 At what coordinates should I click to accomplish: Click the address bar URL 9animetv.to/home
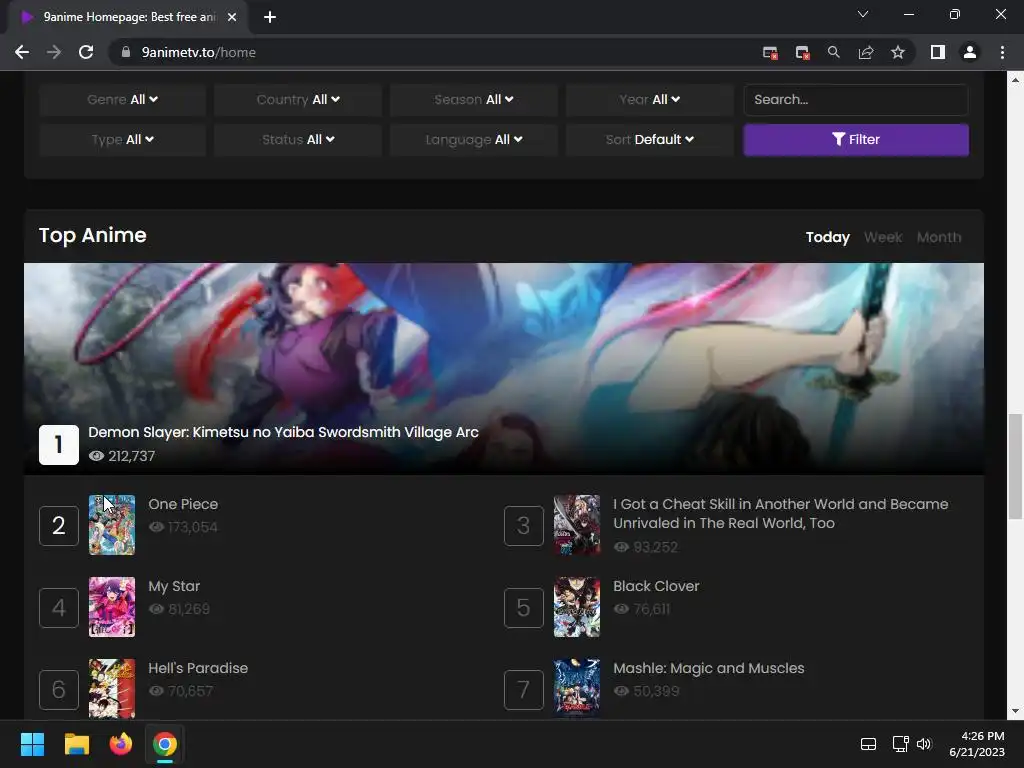(199, 52)
